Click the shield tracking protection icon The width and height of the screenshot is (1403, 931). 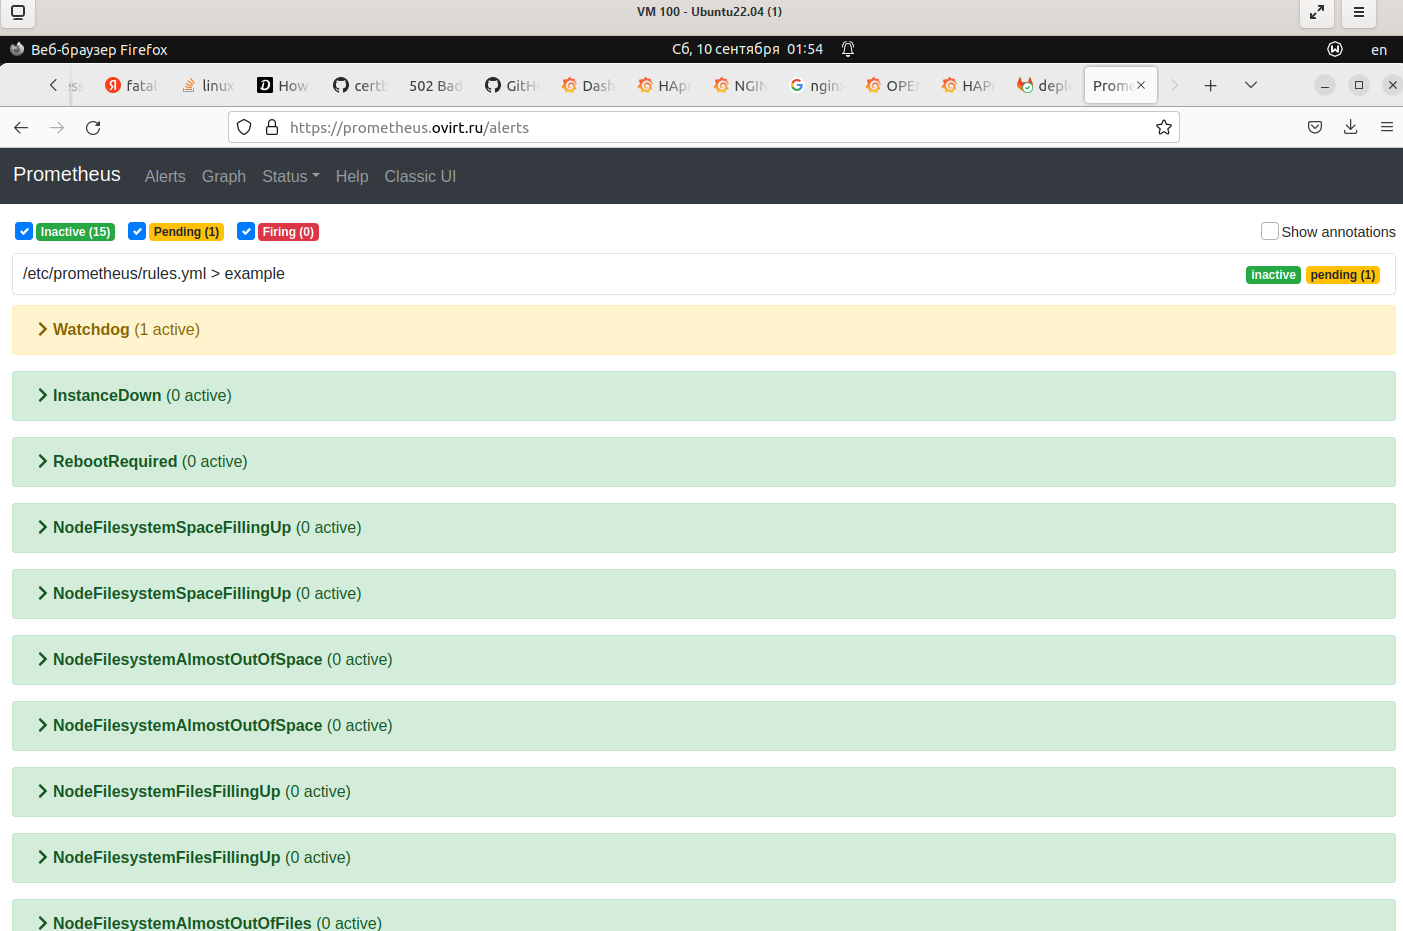(x=244, y=128)
